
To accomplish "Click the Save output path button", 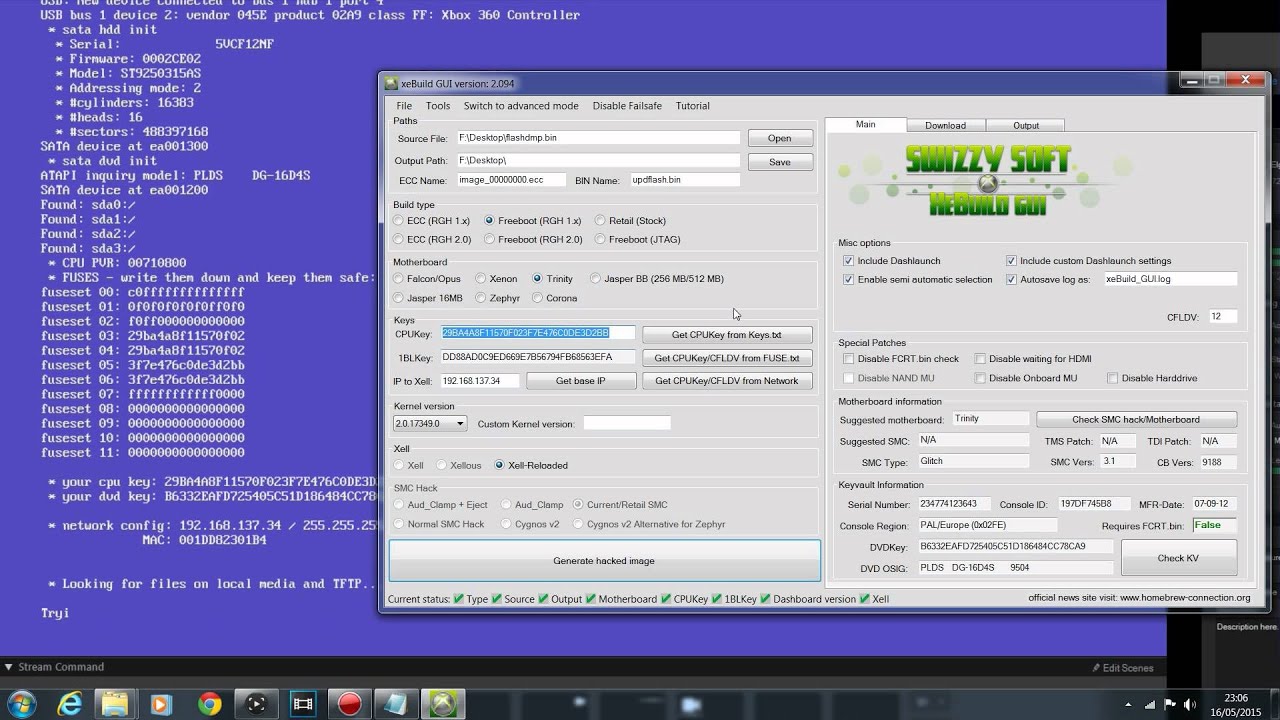I will (779, 162).
